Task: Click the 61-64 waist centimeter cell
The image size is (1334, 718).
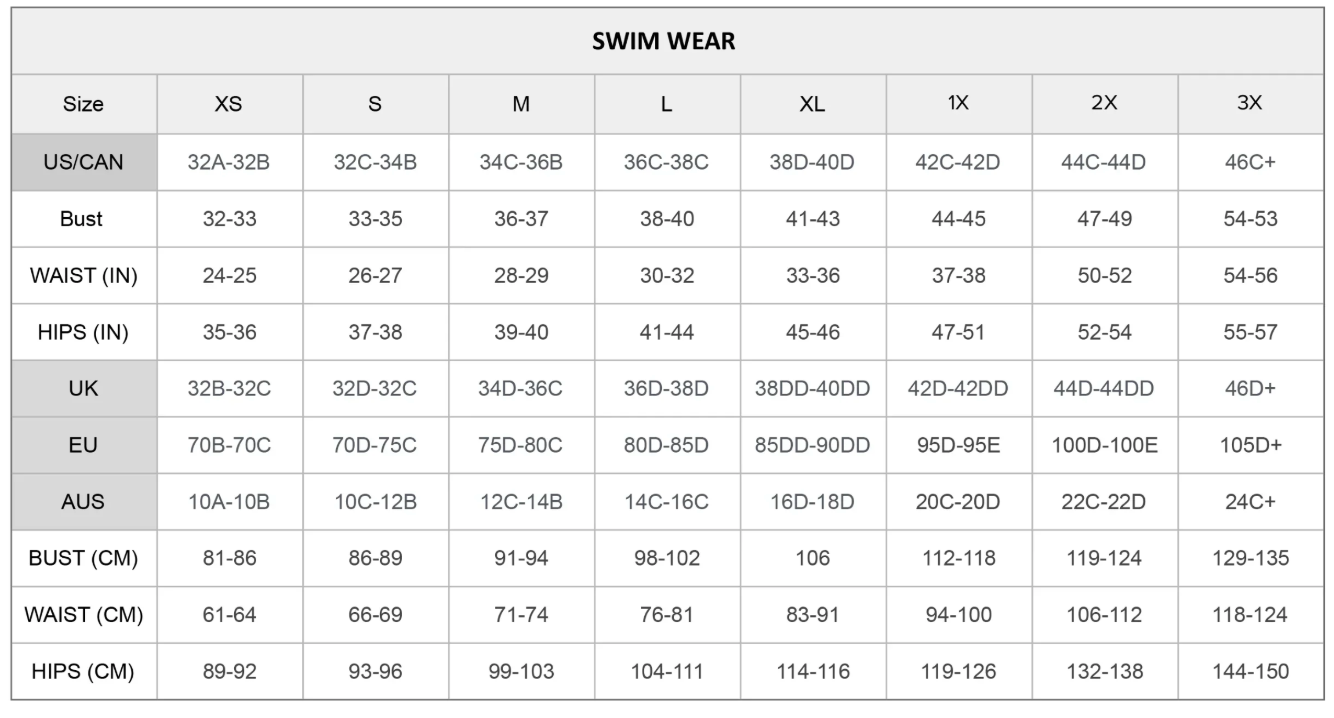Action: [x=229, y=615]
